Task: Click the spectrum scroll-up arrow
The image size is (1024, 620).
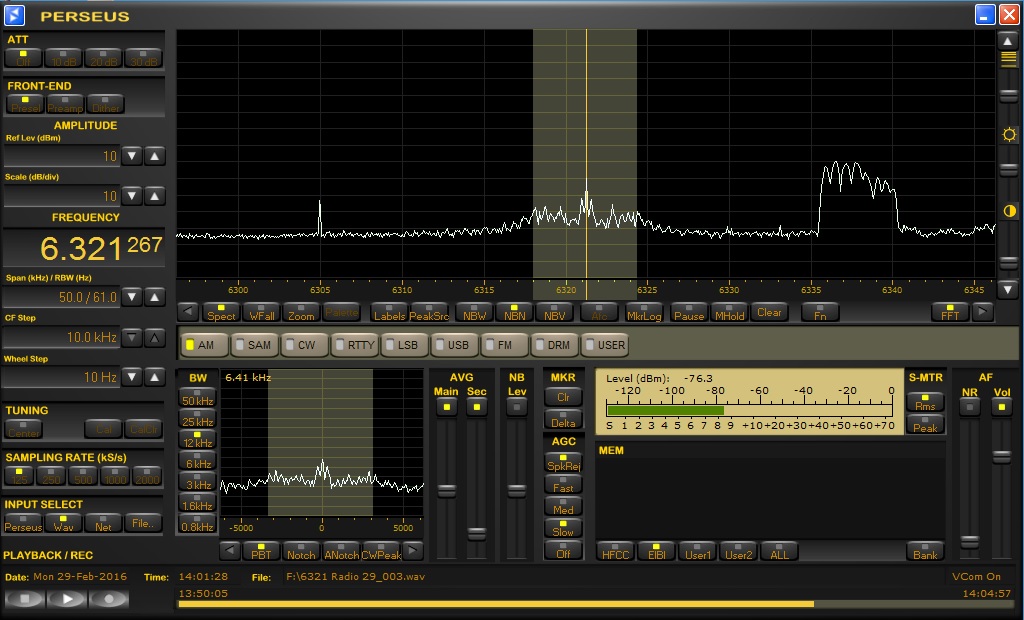Action: click(1008, 41)
